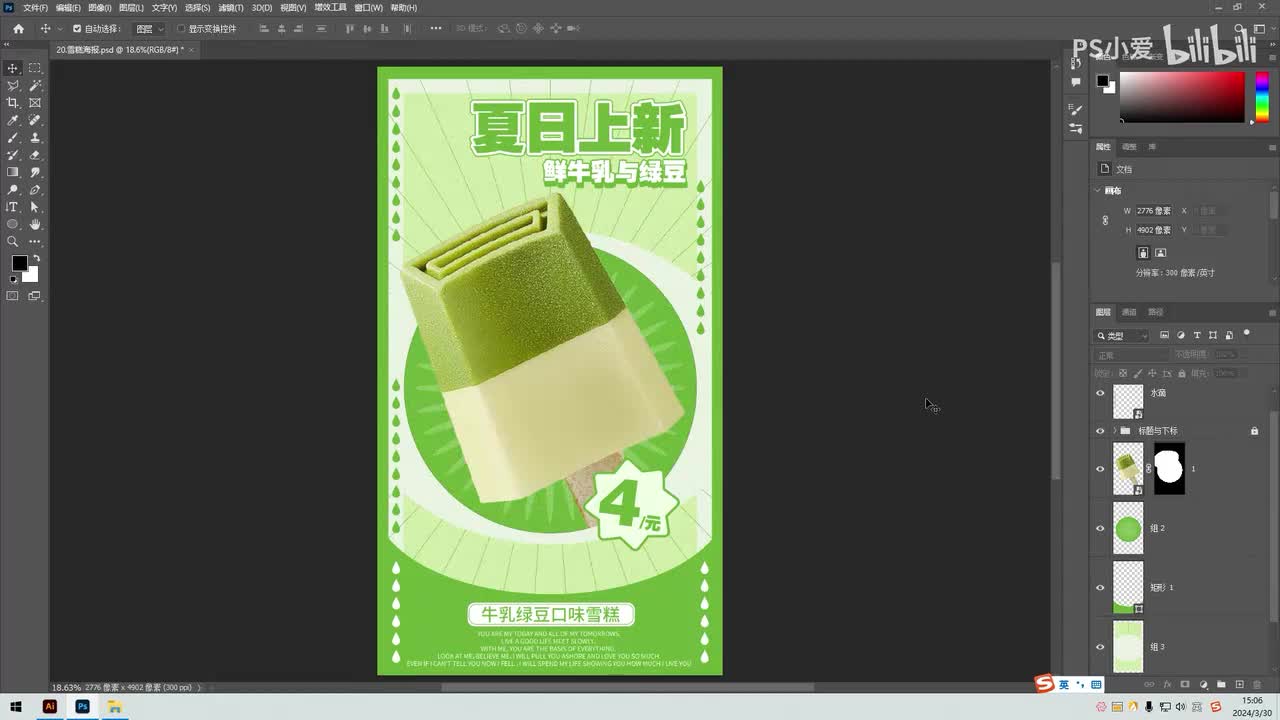This screenshot has width=1280, height=720.
Task: Click the foreground color black swatch
Action: tap(19, 263)
